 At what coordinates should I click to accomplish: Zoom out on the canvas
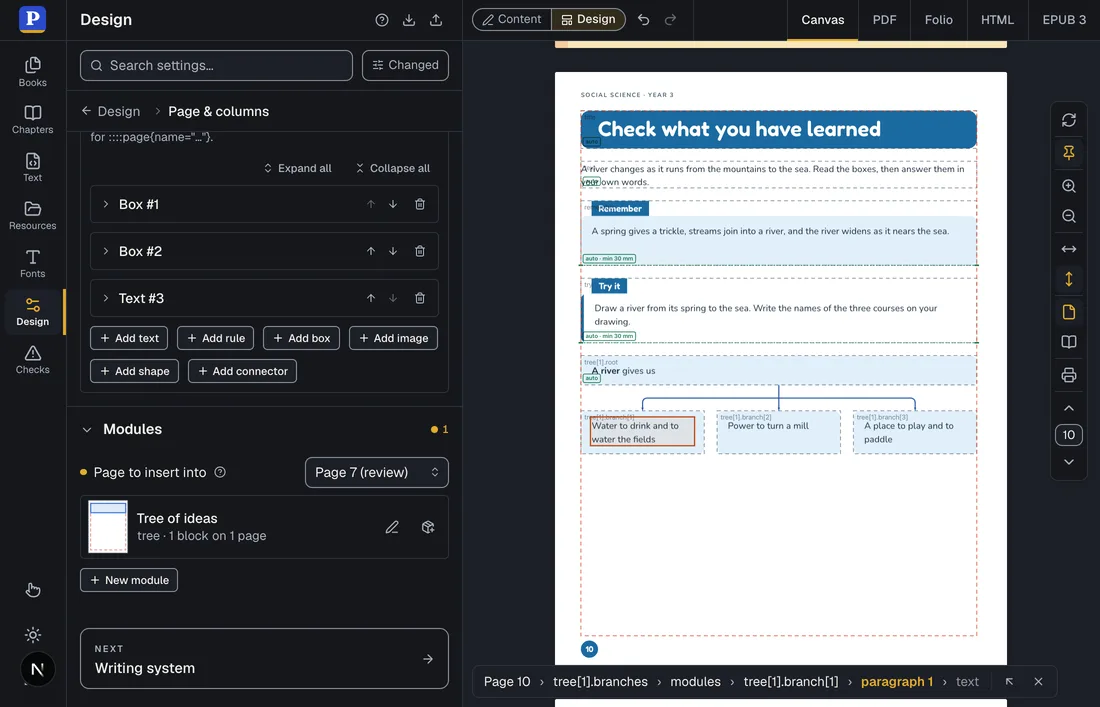[x=1068, y=216]
